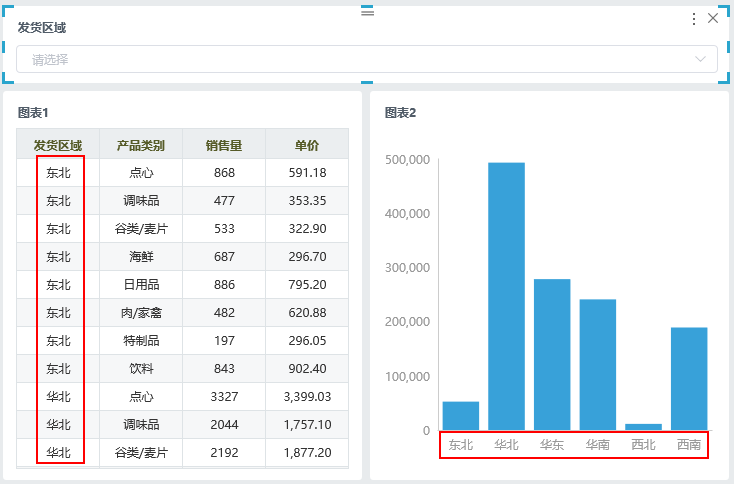Click the 图表2 title
This screenshot has width=734, height=484.
click(400, 112)
